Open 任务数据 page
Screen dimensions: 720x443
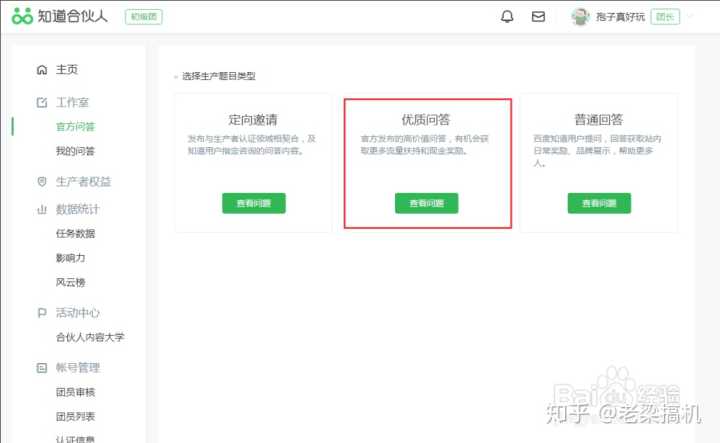click(x=75, y=234)
